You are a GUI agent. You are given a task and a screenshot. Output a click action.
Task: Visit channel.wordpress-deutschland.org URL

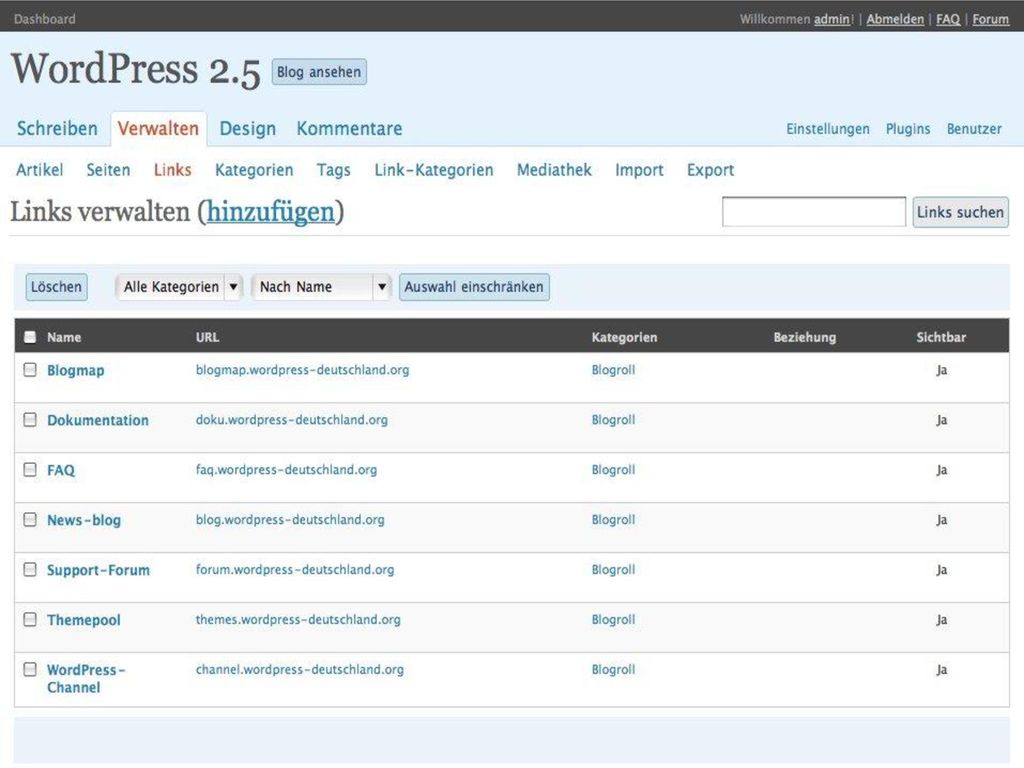pos(300,669)
